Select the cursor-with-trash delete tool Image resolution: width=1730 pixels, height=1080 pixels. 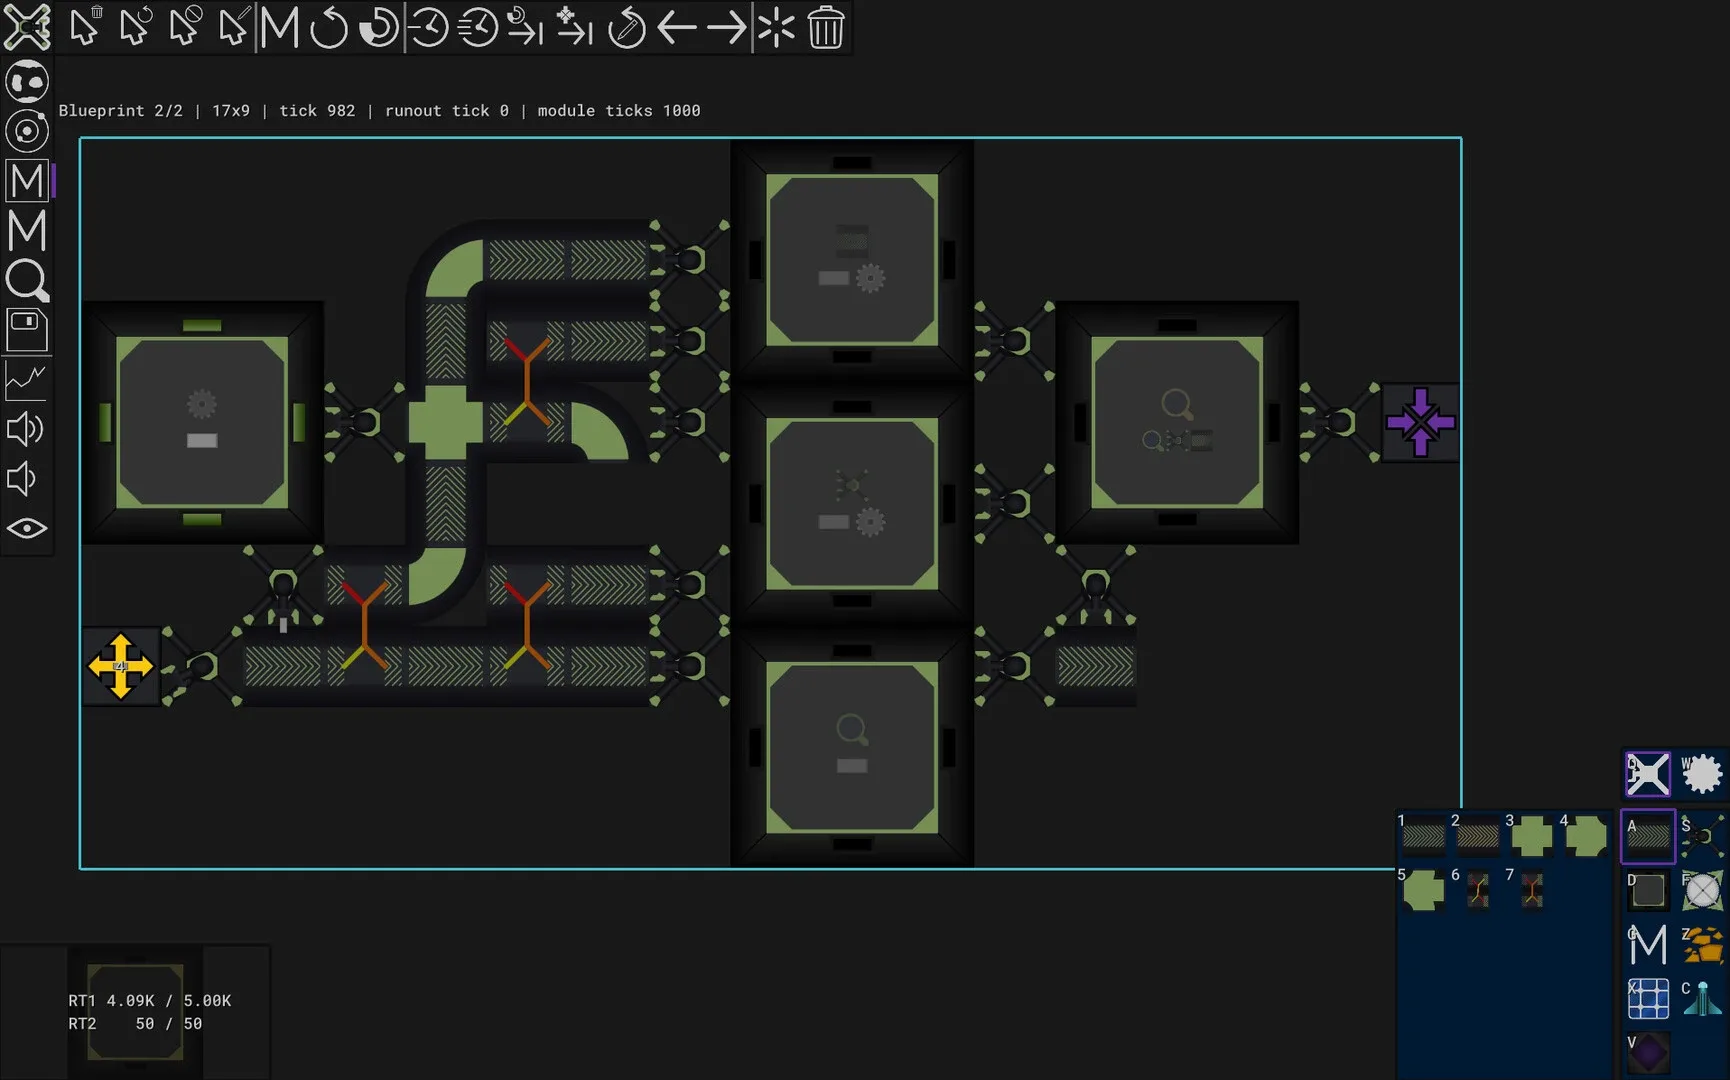point(86,27)
